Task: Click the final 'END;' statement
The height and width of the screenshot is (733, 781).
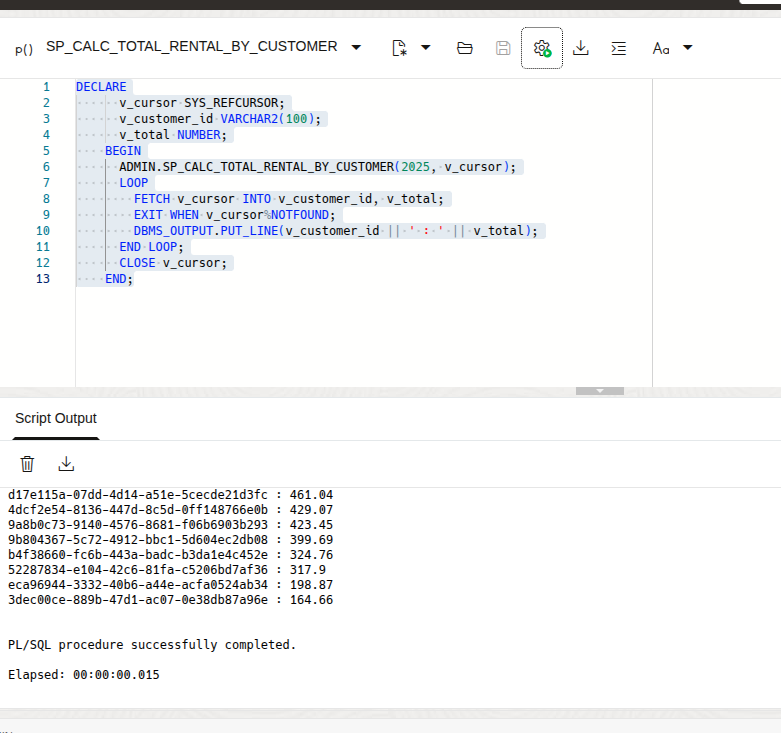Action: 119,279
